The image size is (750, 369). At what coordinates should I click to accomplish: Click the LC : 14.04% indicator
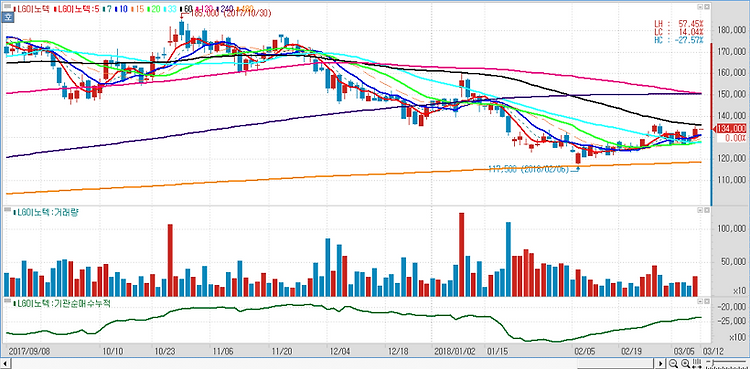point(679,32)
